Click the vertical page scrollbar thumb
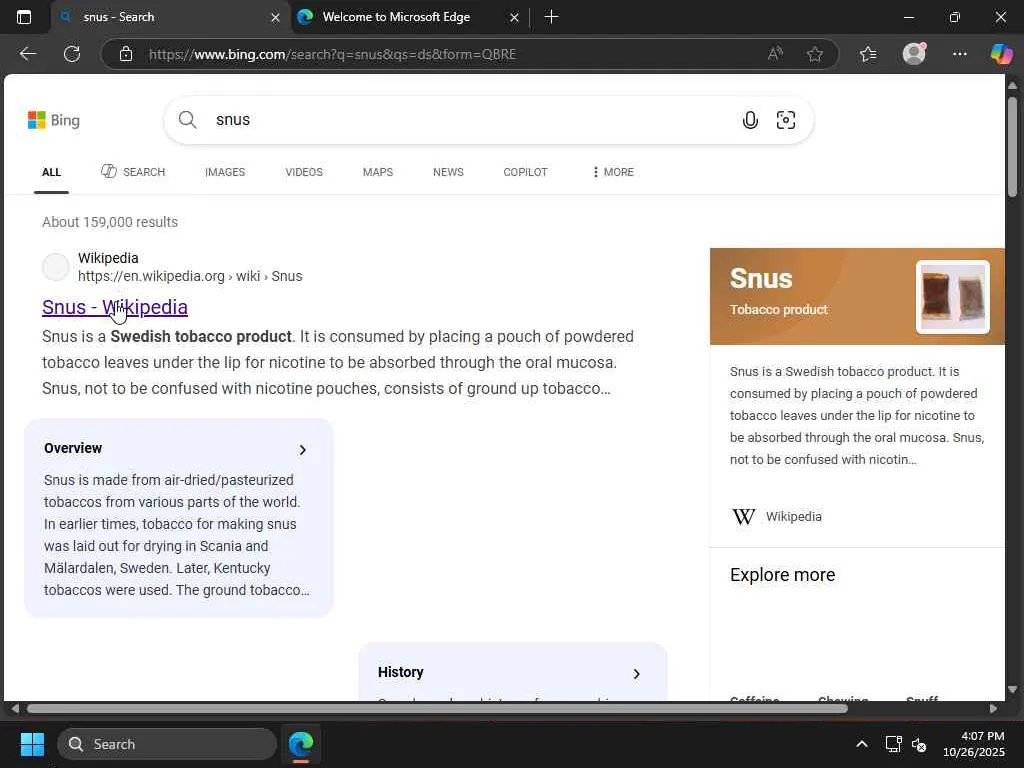 coord(1012,146)
